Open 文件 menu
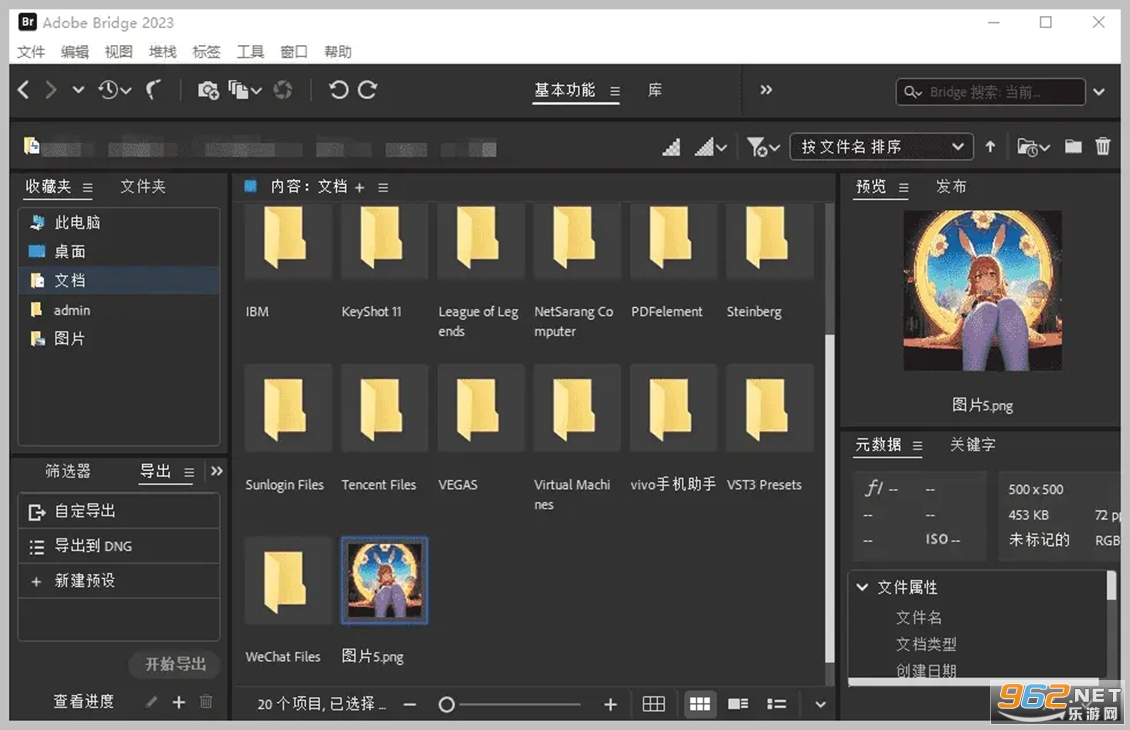The width and height of the screenshot is (1130, 730). pyautogui.click(x=31, y=52)
